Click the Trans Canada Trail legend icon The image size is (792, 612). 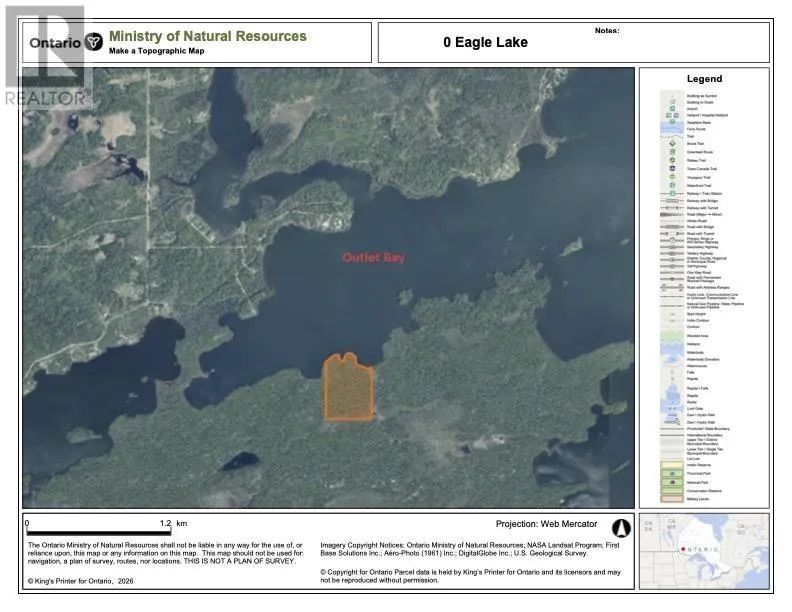click(x=672, y=168)
